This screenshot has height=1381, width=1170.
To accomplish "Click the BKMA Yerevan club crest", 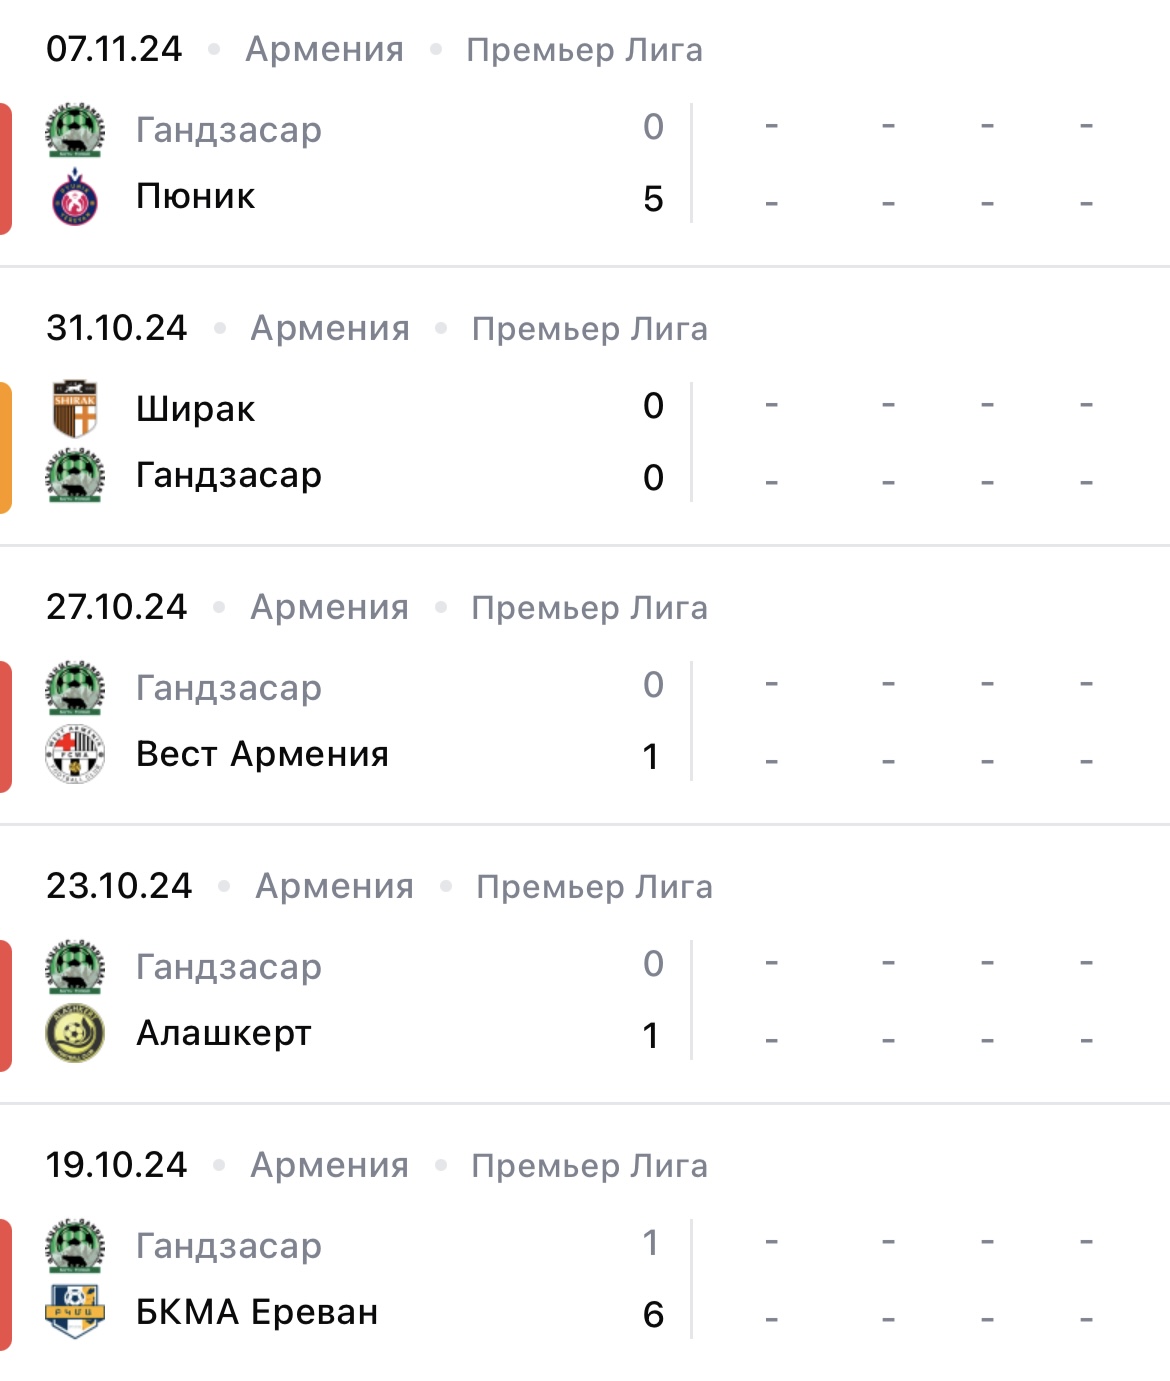I will tap(75, 1312).
